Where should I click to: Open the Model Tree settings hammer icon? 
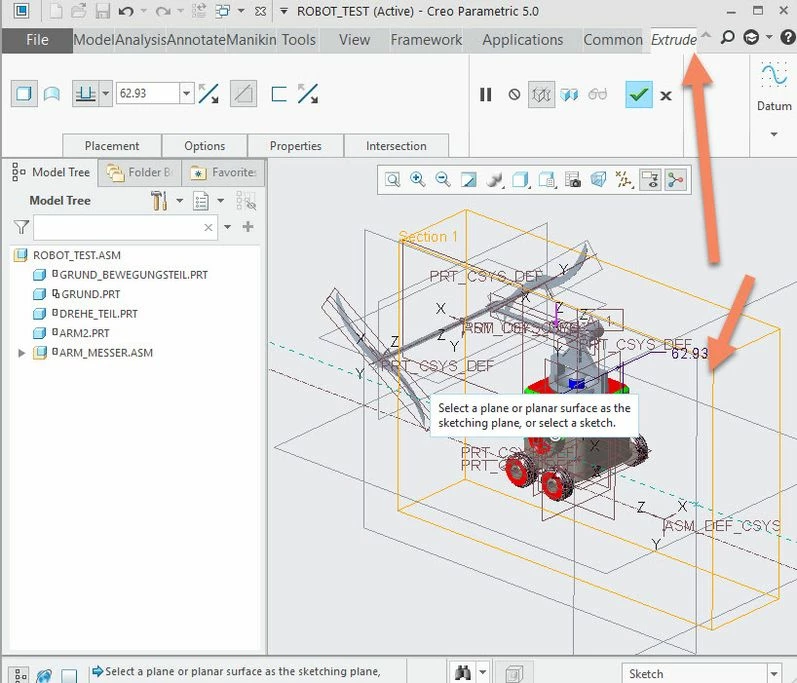pos(159,201)
